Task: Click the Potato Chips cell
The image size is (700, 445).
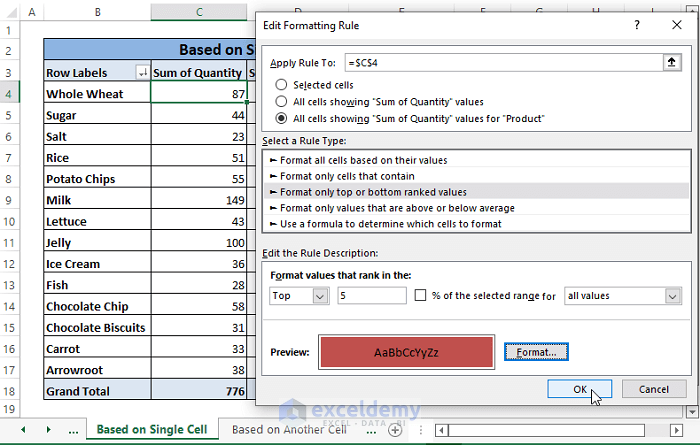Action: pos(97,179)
